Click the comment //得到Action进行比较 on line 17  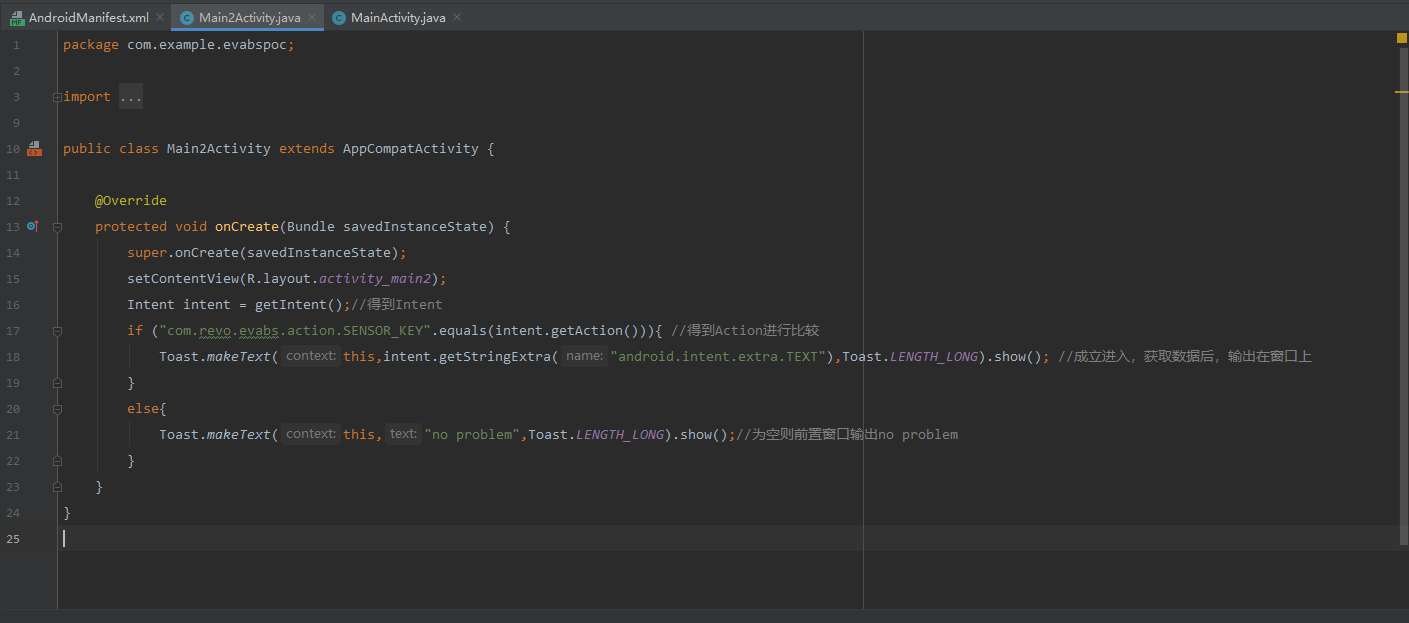point(745,331)
